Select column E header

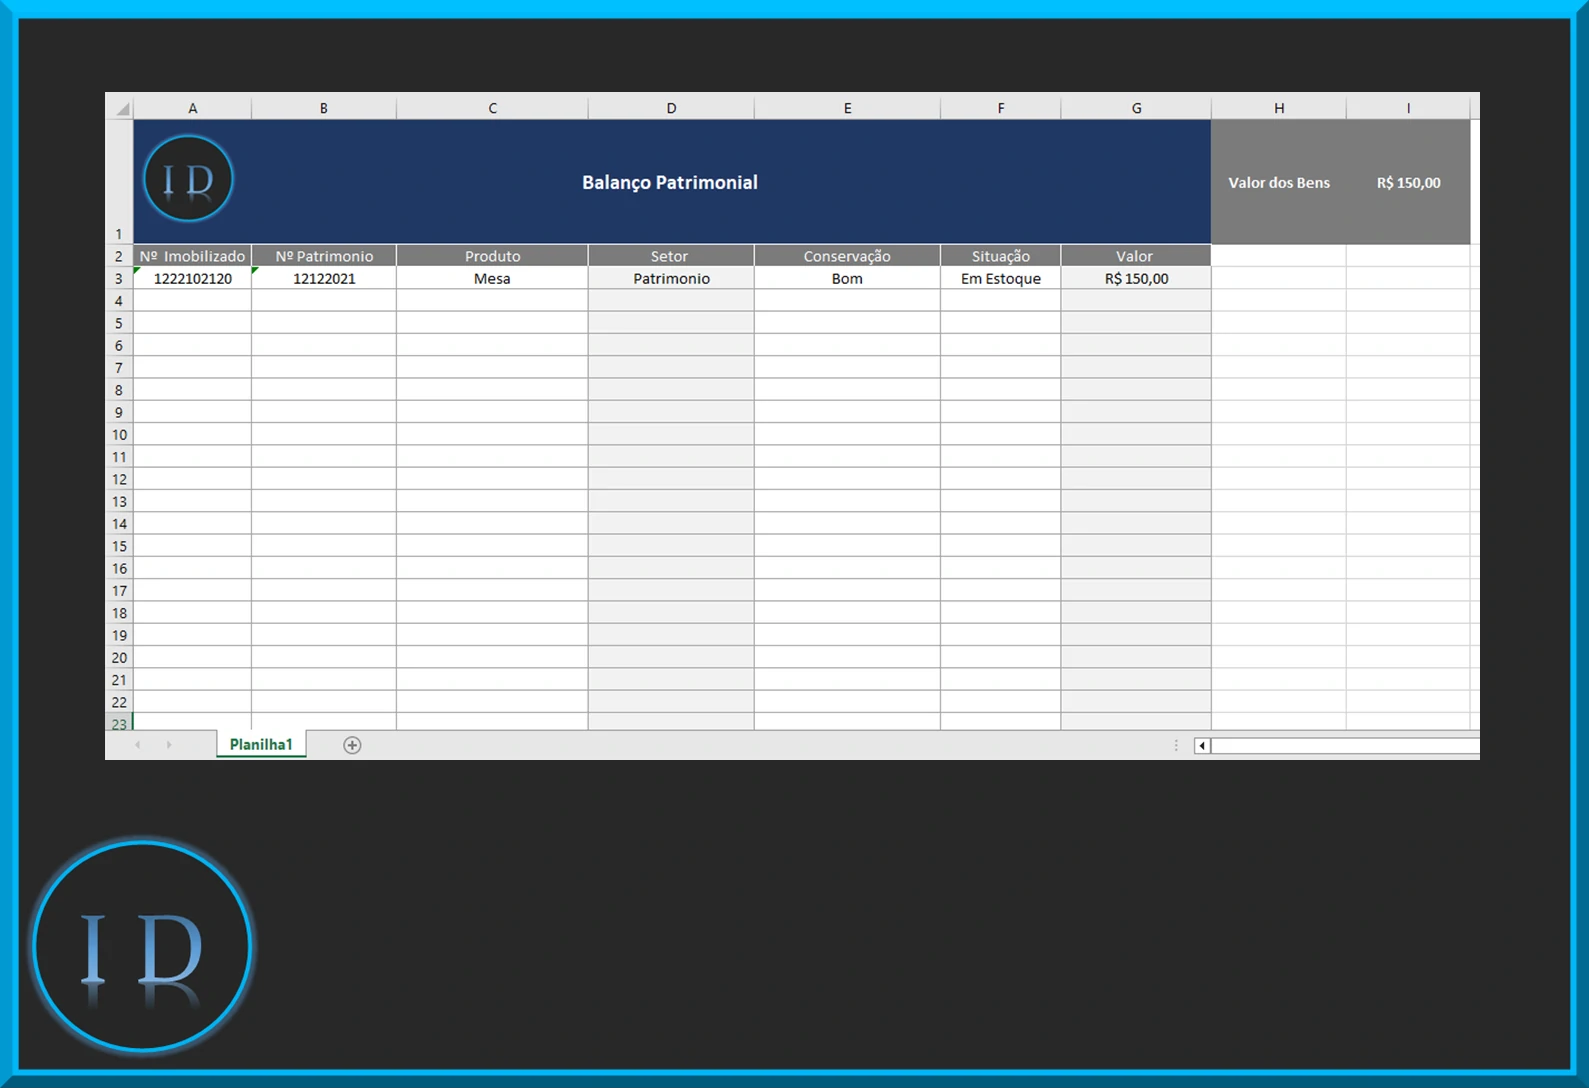coord(847,107)
